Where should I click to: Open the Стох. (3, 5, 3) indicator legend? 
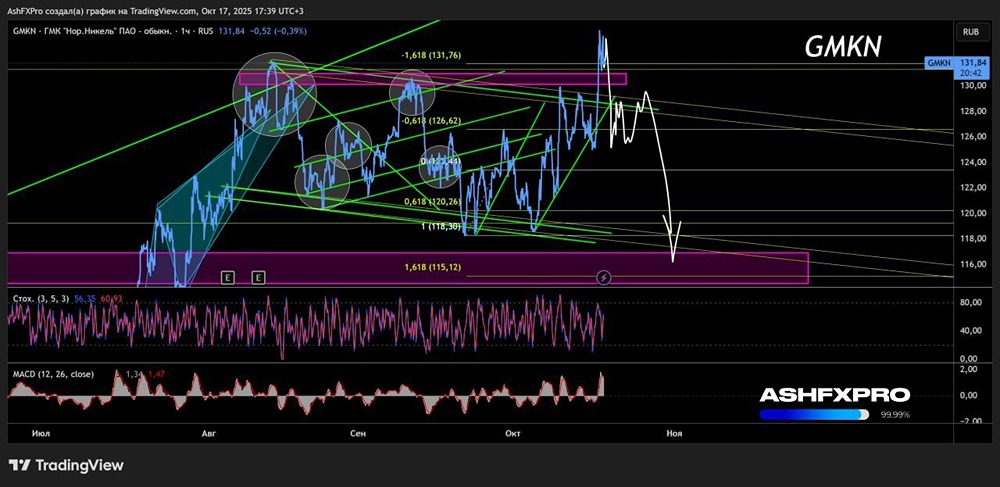click(x=40, y=298)
